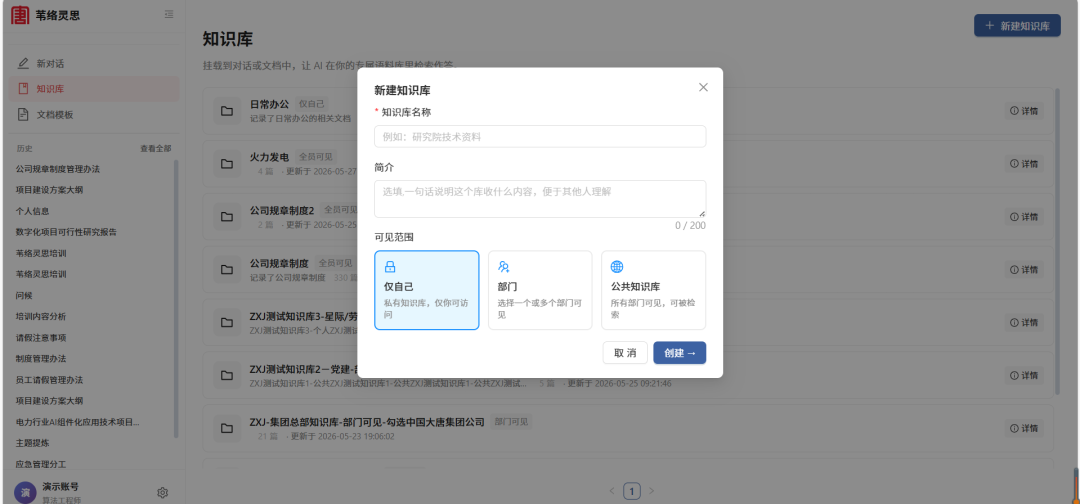Click the 苇络灵思 logo icon
Image resolution: width=1080 pixels, height=504 pixels.
(x=21, y=14)
